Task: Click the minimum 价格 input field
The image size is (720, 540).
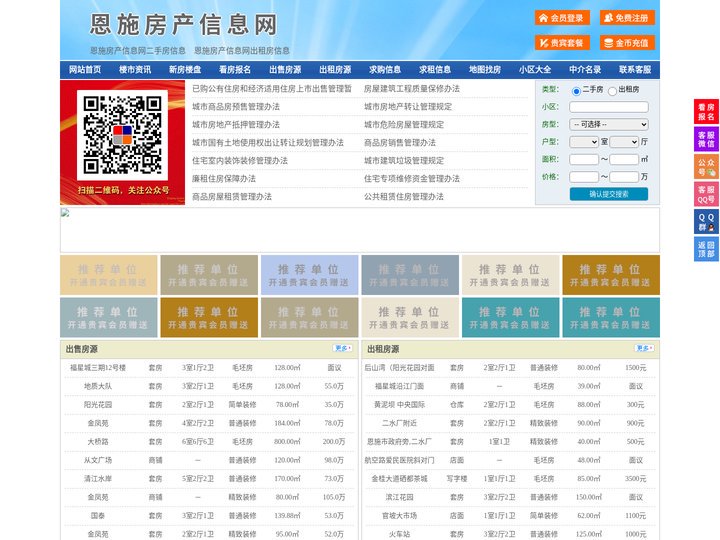Action: click(584, 177)
